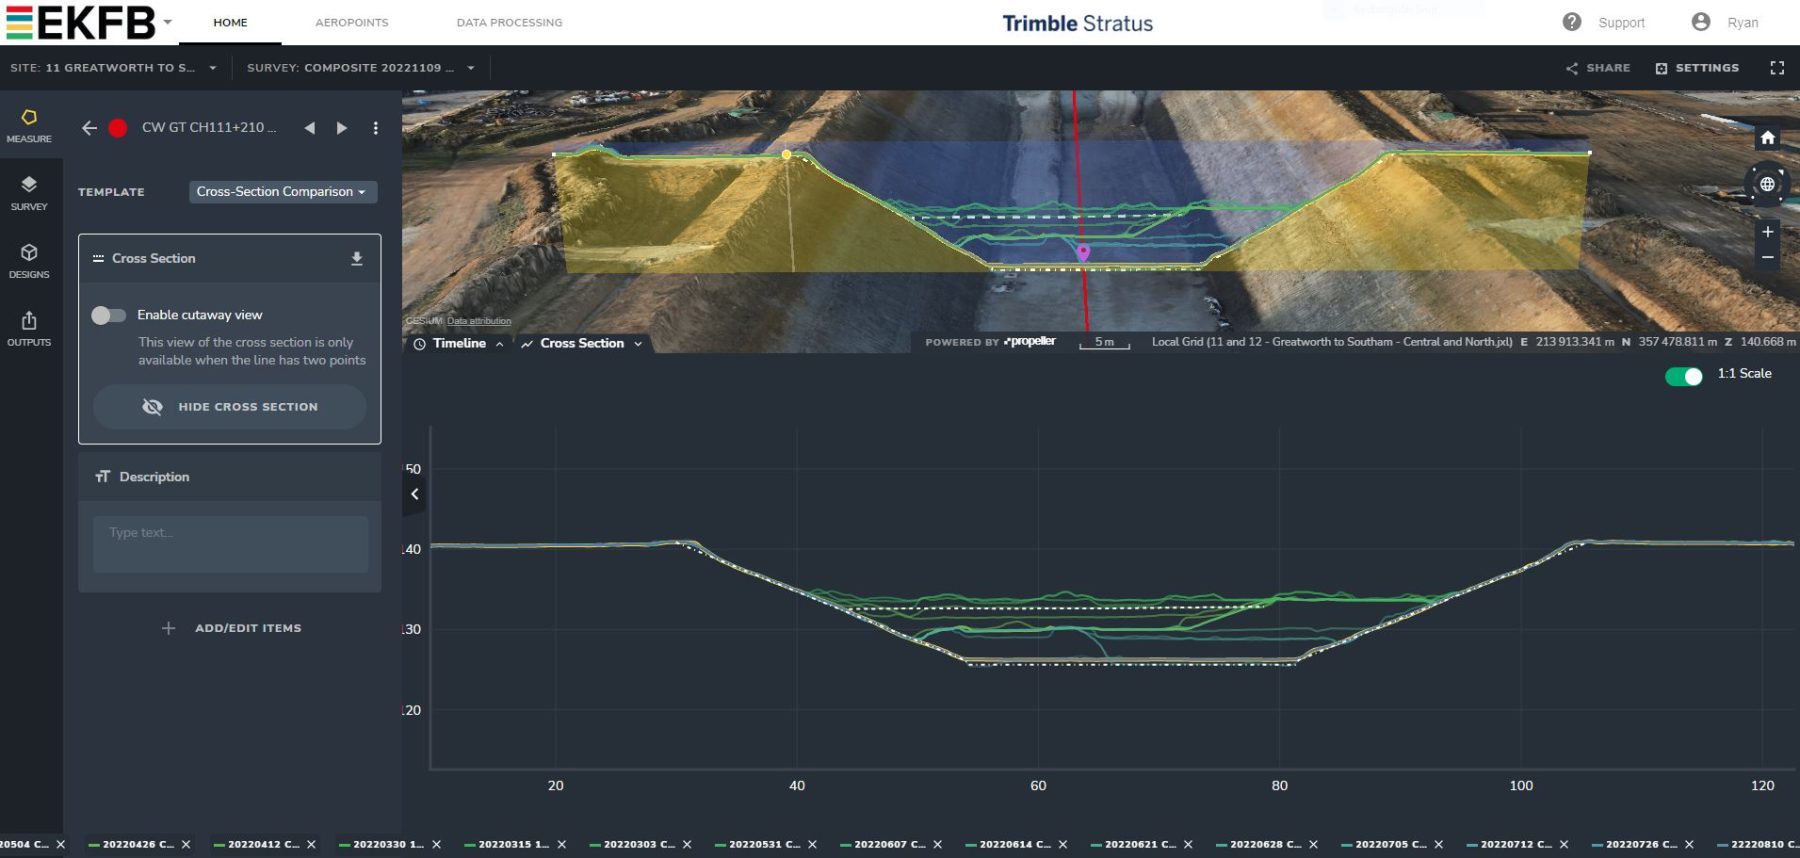Switch to the Data Processing tab
1800x858 pixels.
coord(509,22)
